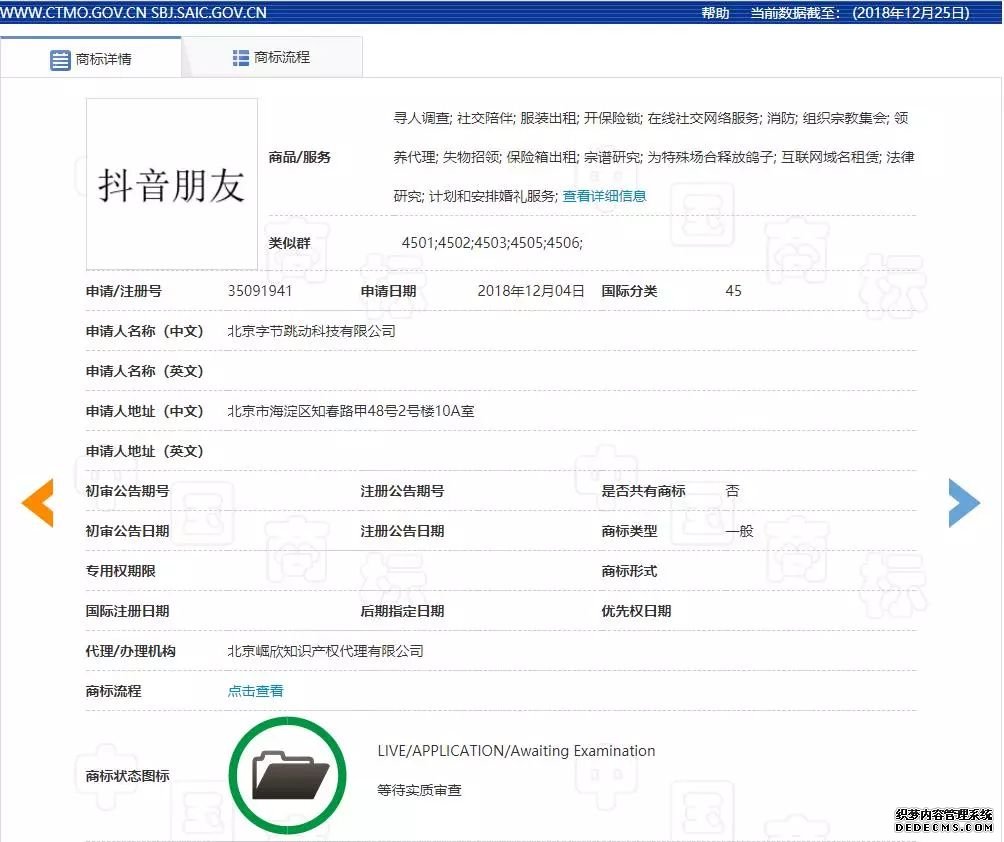Screen dimensions: 1004x842
Task: Select address 北京市海淀区知春路甲48号2号楼10A室
Action: 351,411
